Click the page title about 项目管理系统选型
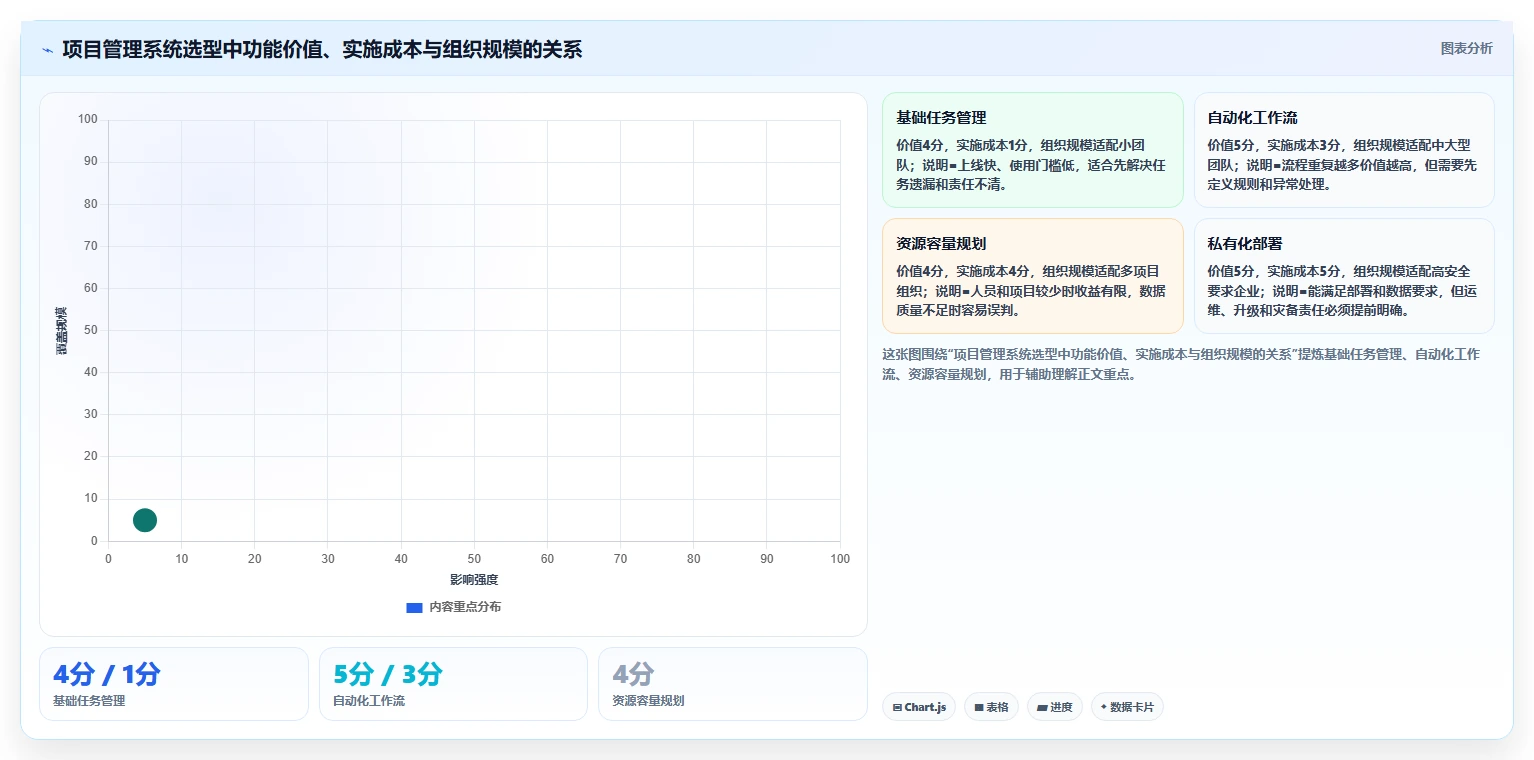This screenshot has width=1534, height=760. [x=322, y=49]
